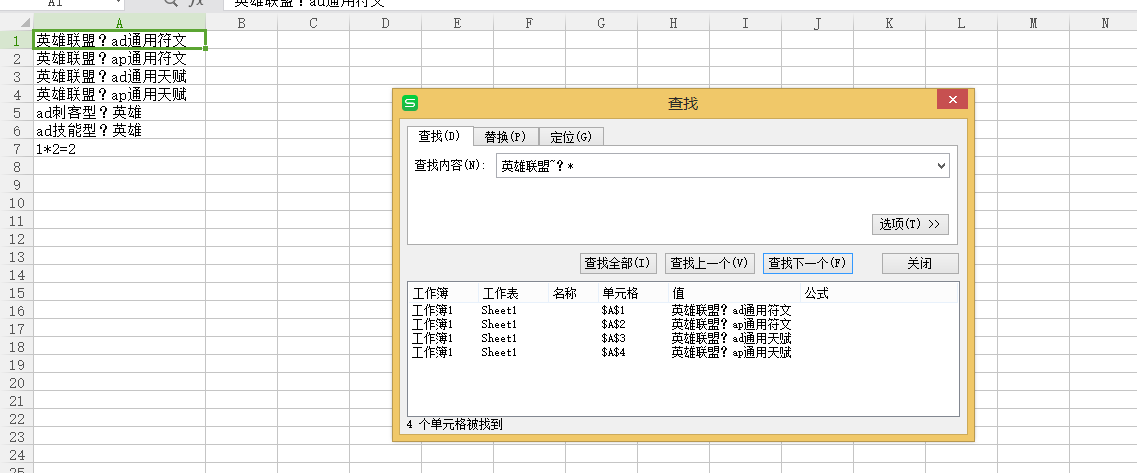Sort results by 工作簿 column header
This screenshot has height=473, width=1137.
pos(442,293)
